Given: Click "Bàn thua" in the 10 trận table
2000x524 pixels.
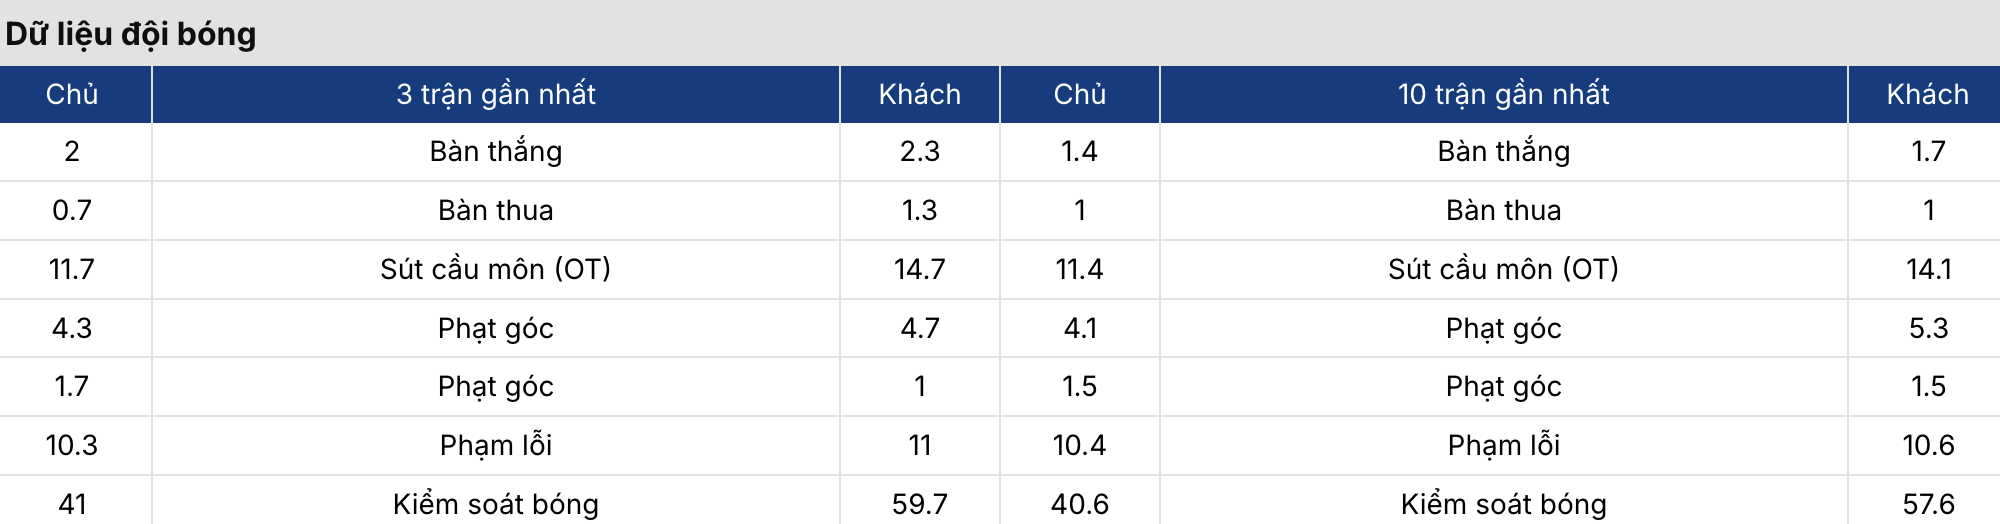Looking at the screenshot, I should click(x=1503, y=210).
